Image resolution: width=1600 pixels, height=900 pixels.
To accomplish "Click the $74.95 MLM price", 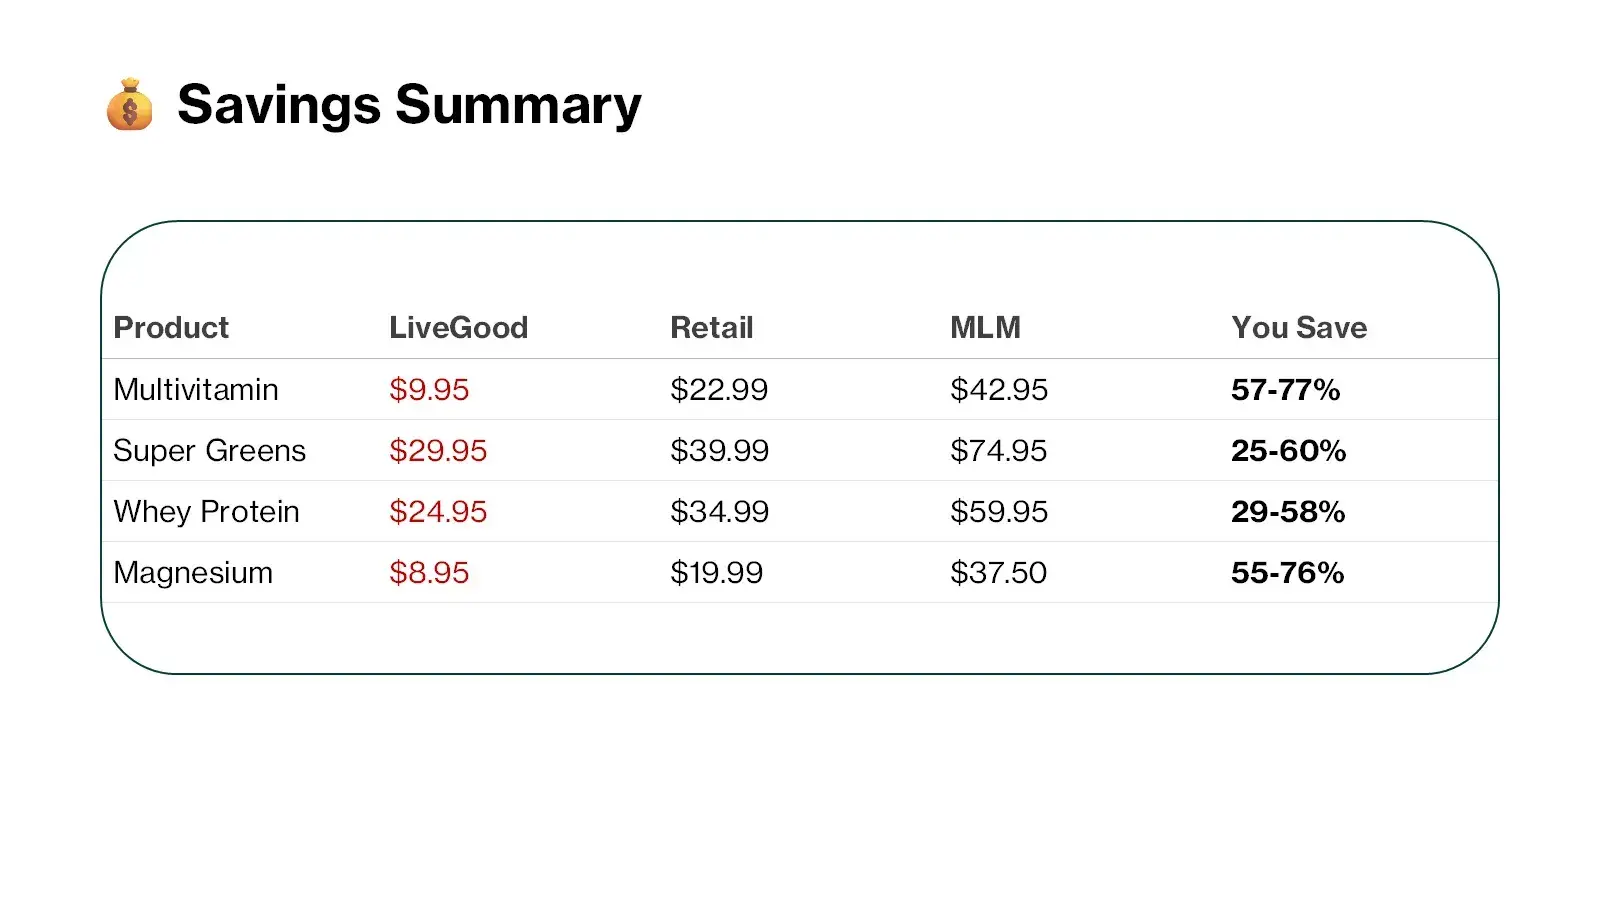I will click(x=998, y=451).
